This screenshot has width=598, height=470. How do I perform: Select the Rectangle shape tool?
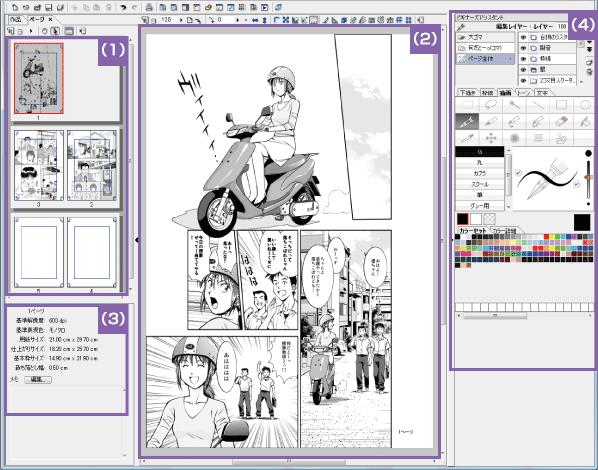[x=561, y=105]
